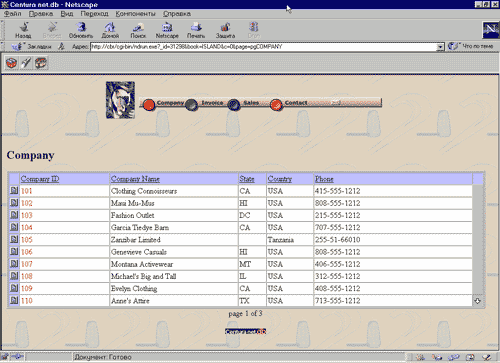Image resolution: width=500 pixels, height=363 pixels.
Task: Click the Back (Назад) toolbar icon
Action: point(23,30)
